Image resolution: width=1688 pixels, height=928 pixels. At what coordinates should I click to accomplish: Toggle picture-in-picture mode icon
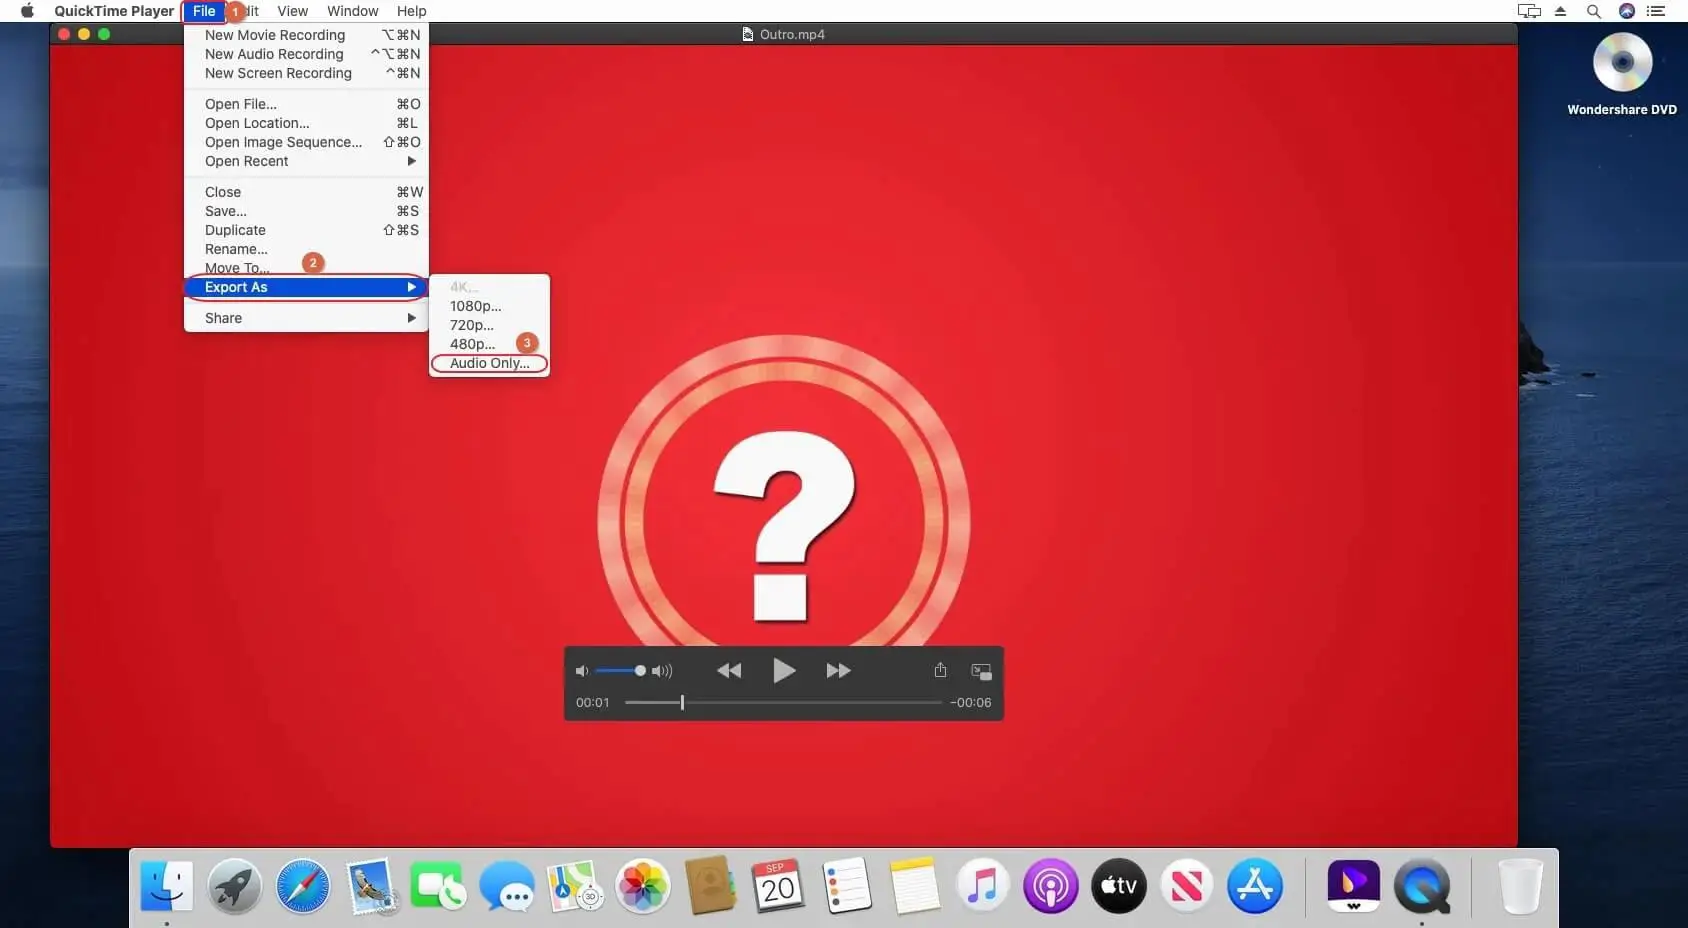point(981,671)
